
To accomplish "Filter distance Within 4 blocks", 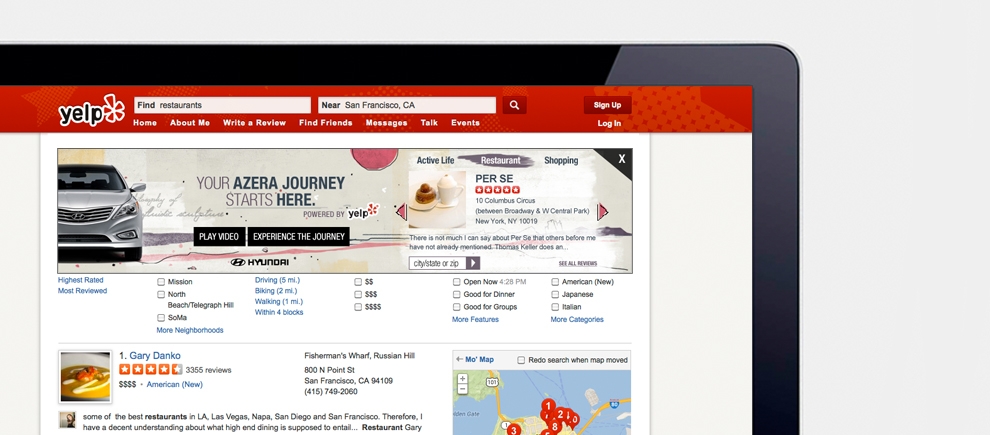I will [279, 313].
